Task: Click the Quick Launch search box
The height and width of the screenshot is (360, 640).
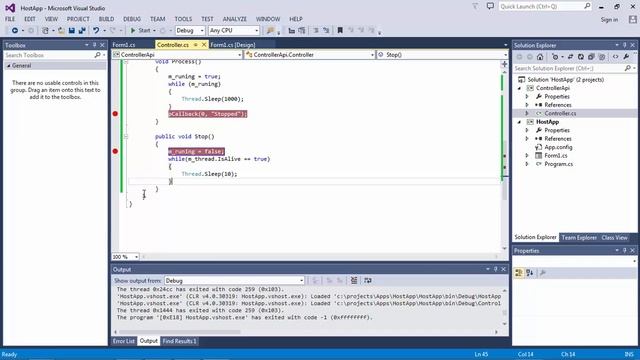Action: (545, 7)
